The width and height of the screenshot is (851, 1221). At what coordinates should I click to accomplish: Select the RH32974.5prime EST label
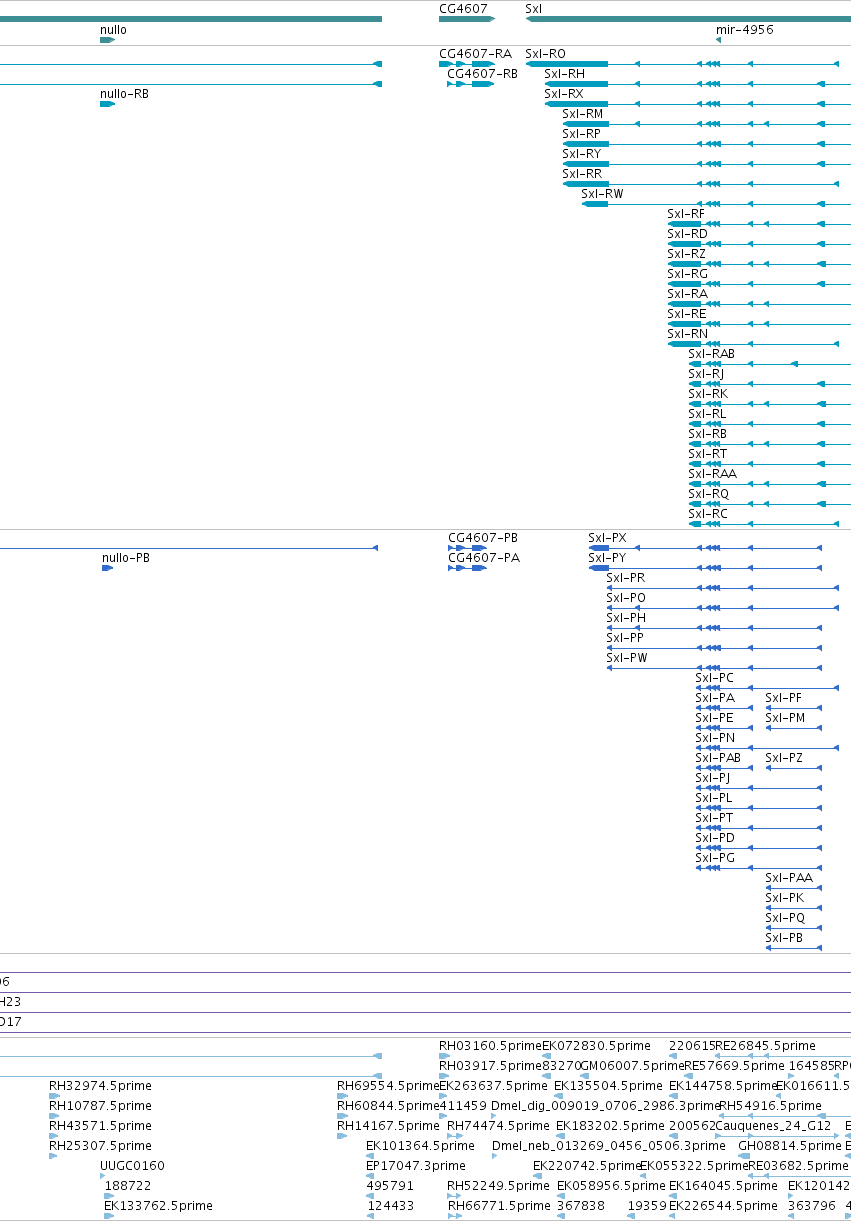tap(101, 1086)
